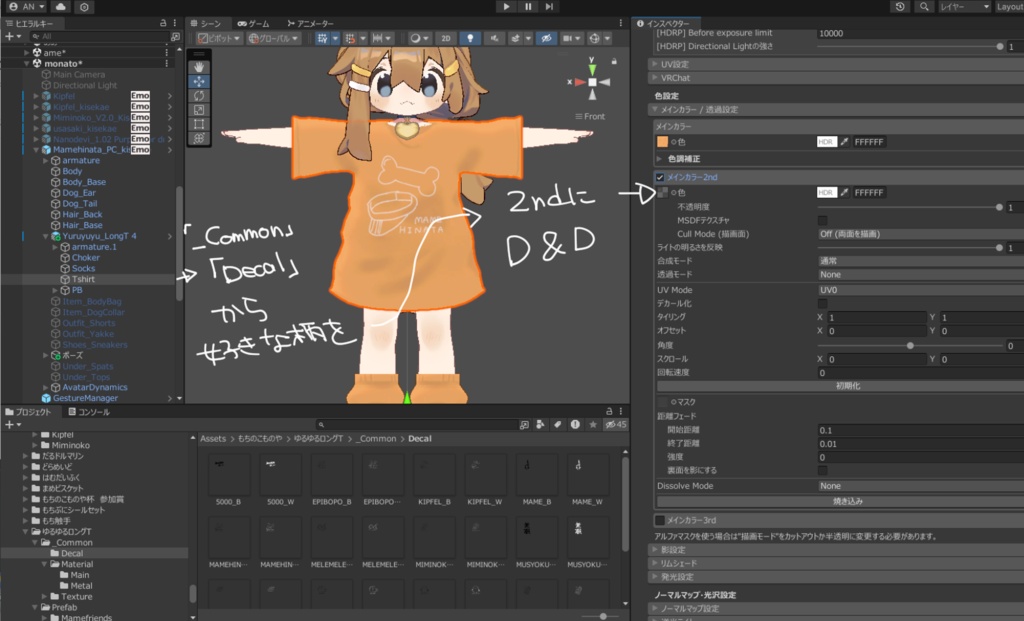Viewport: 1024px width, 621px height.
Task: Open the コンソール tab
Action: point(89,412)
